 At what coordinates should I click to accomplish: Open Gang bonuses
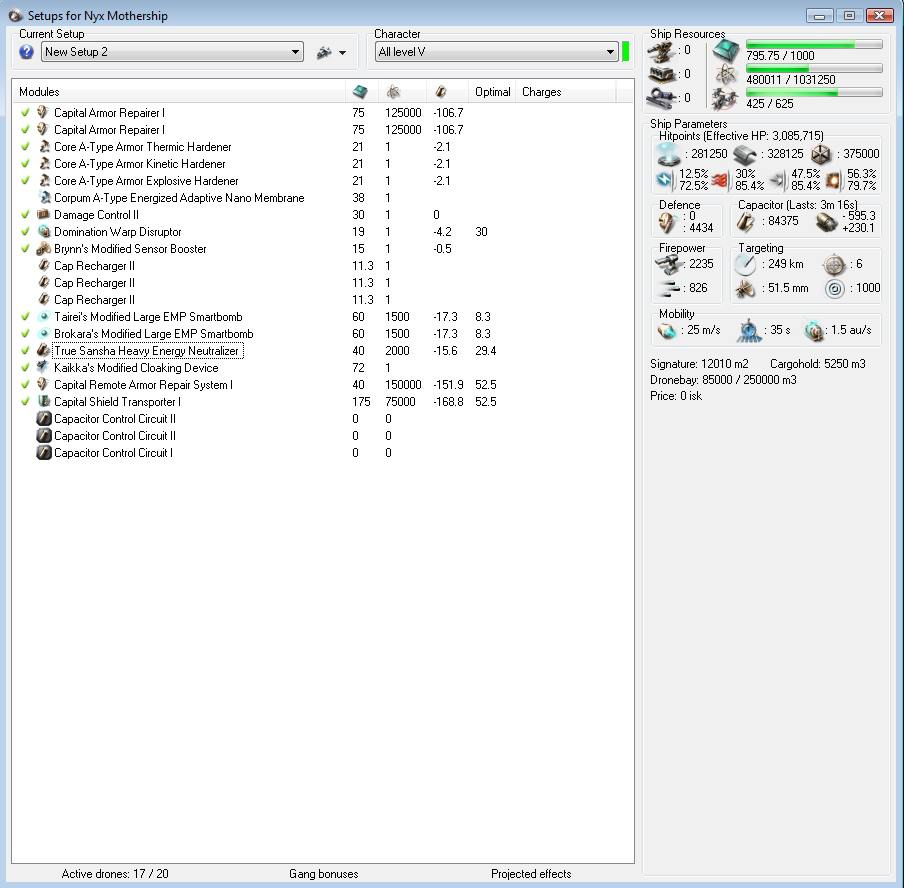pos(323,874)
